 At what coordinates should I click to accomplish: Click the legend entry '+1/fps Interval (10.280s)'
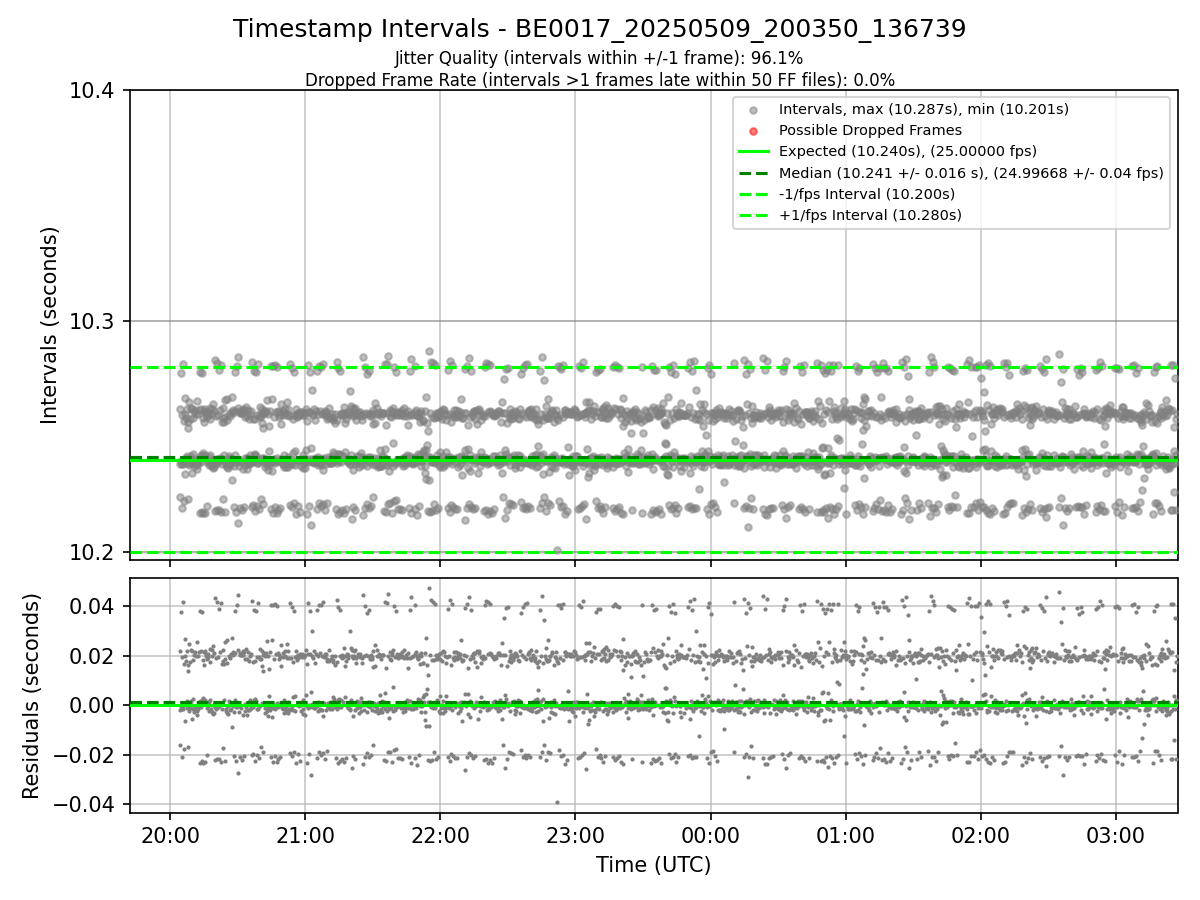pyautogui.click(x=870, y=215)
